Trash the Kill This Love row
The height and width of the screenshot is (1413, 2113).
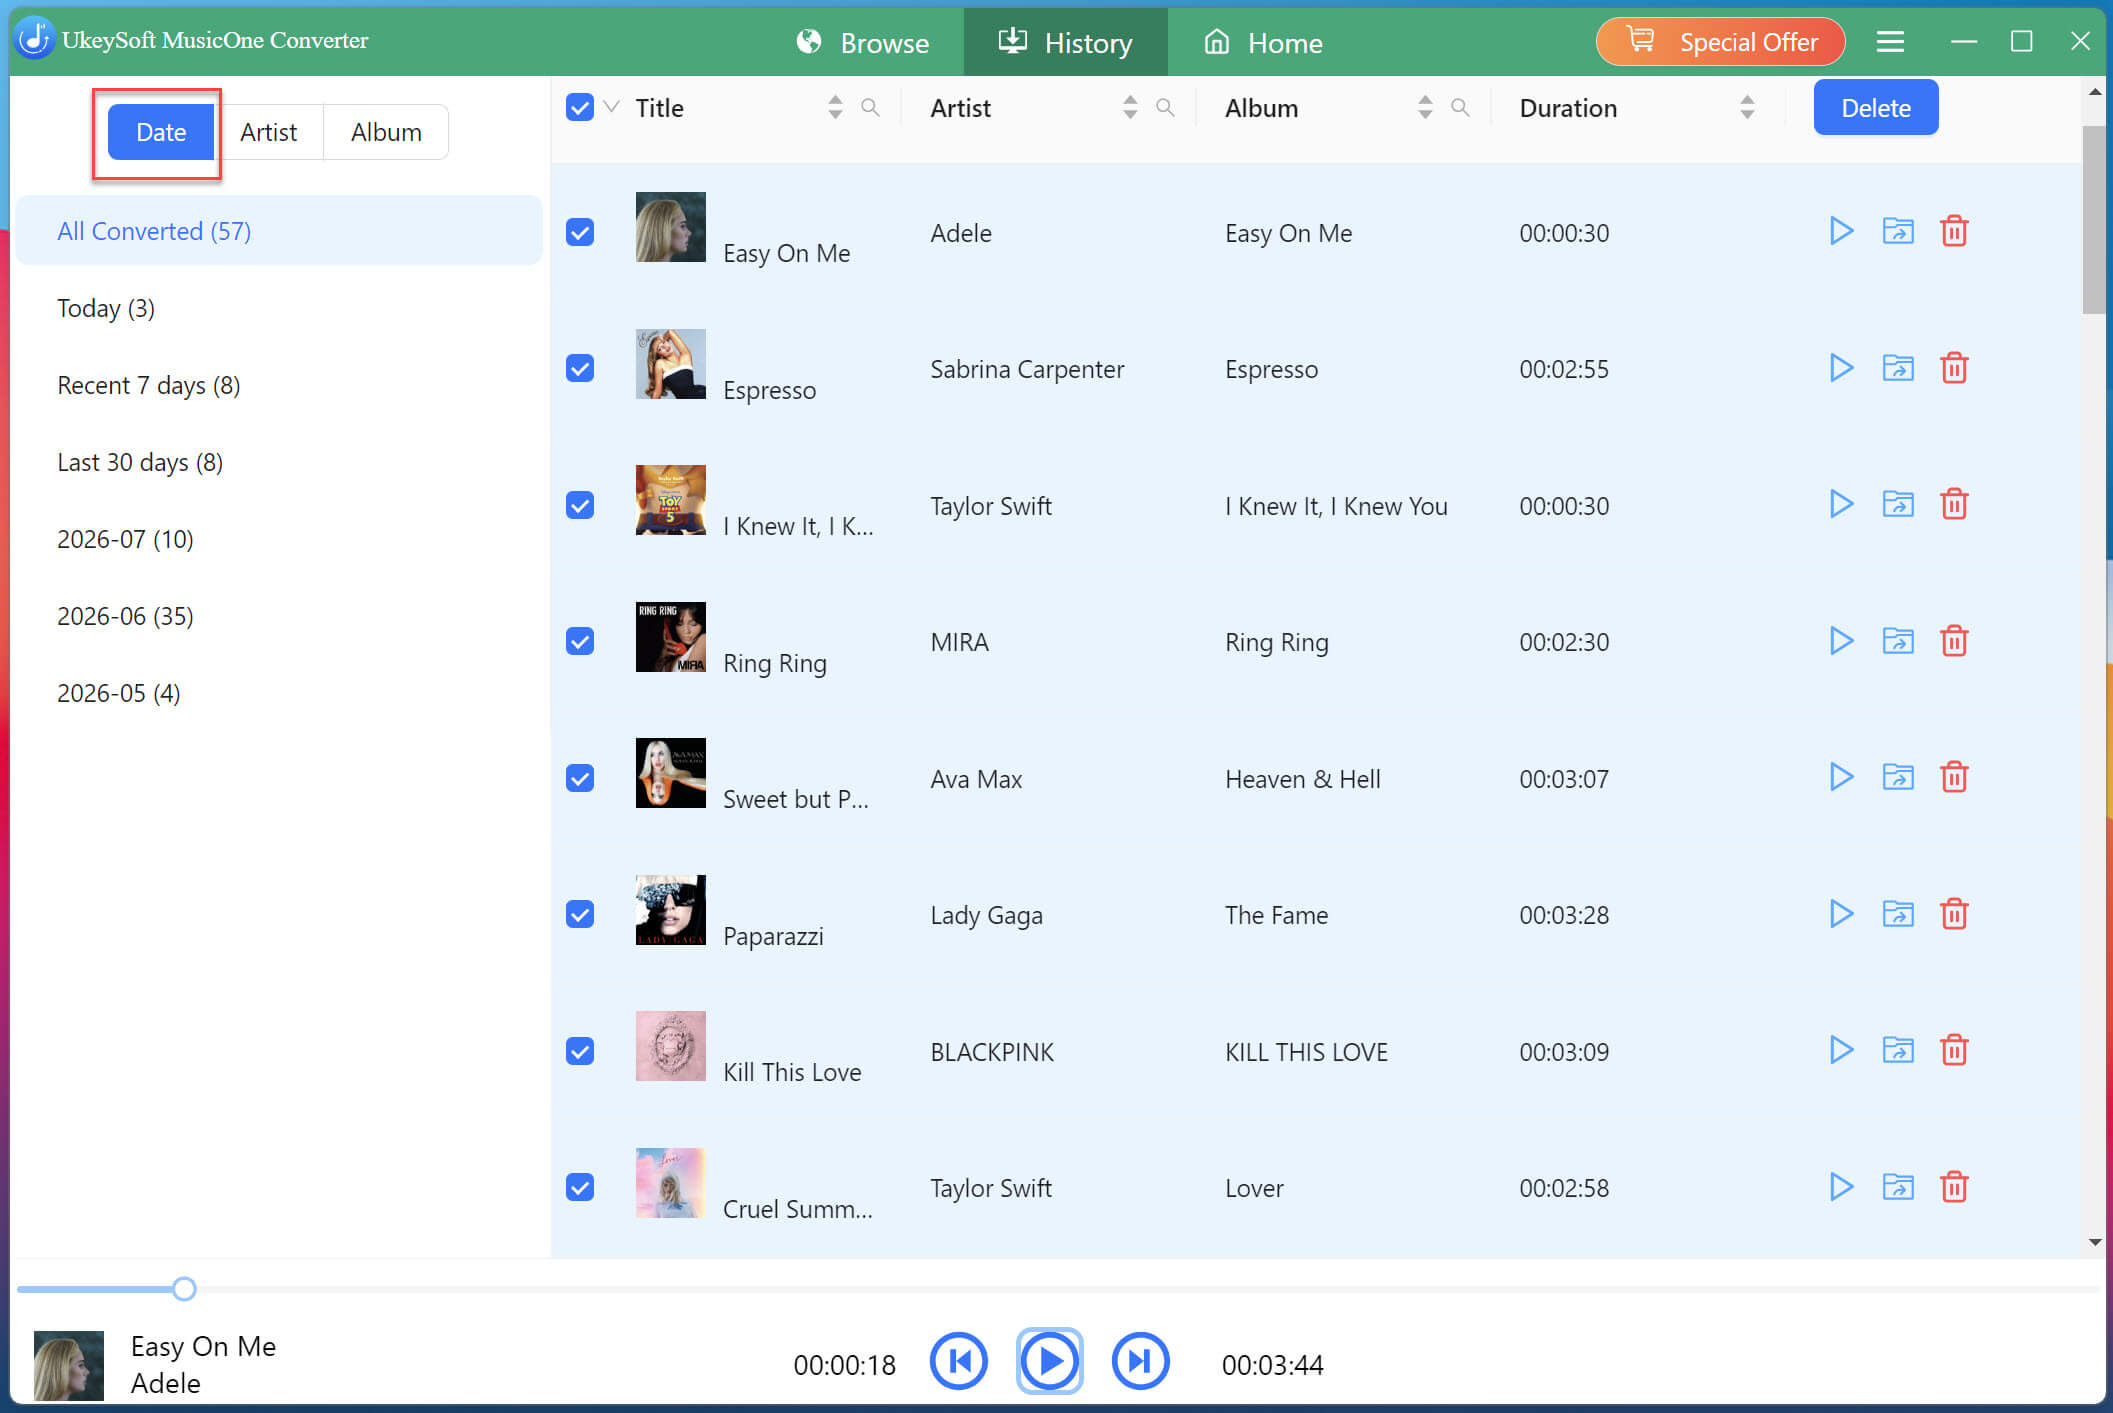pos(1954,1050)
